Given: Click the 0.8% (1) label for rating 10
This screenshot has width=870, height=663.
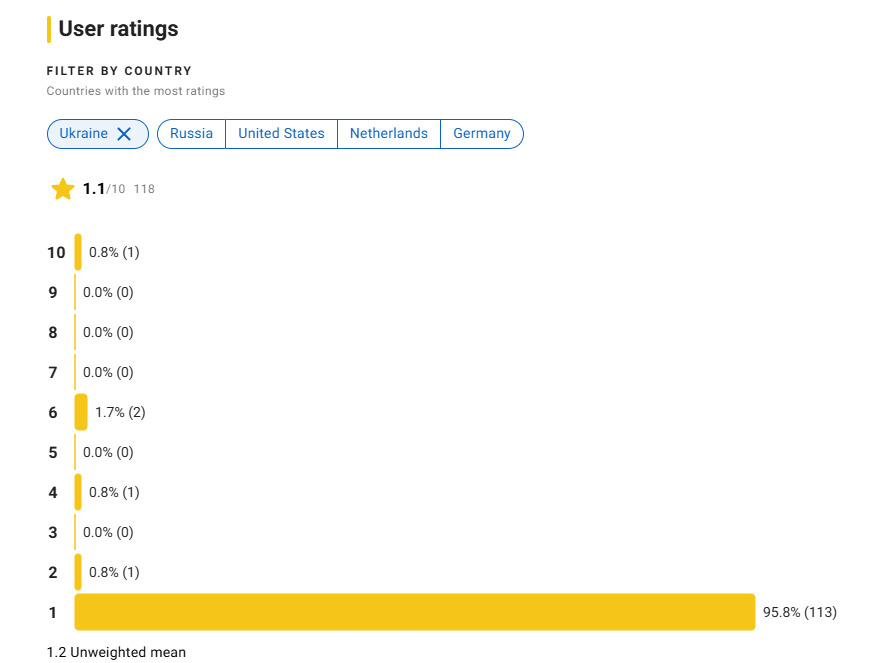Looking at the screenshot, I should (114, 252).
